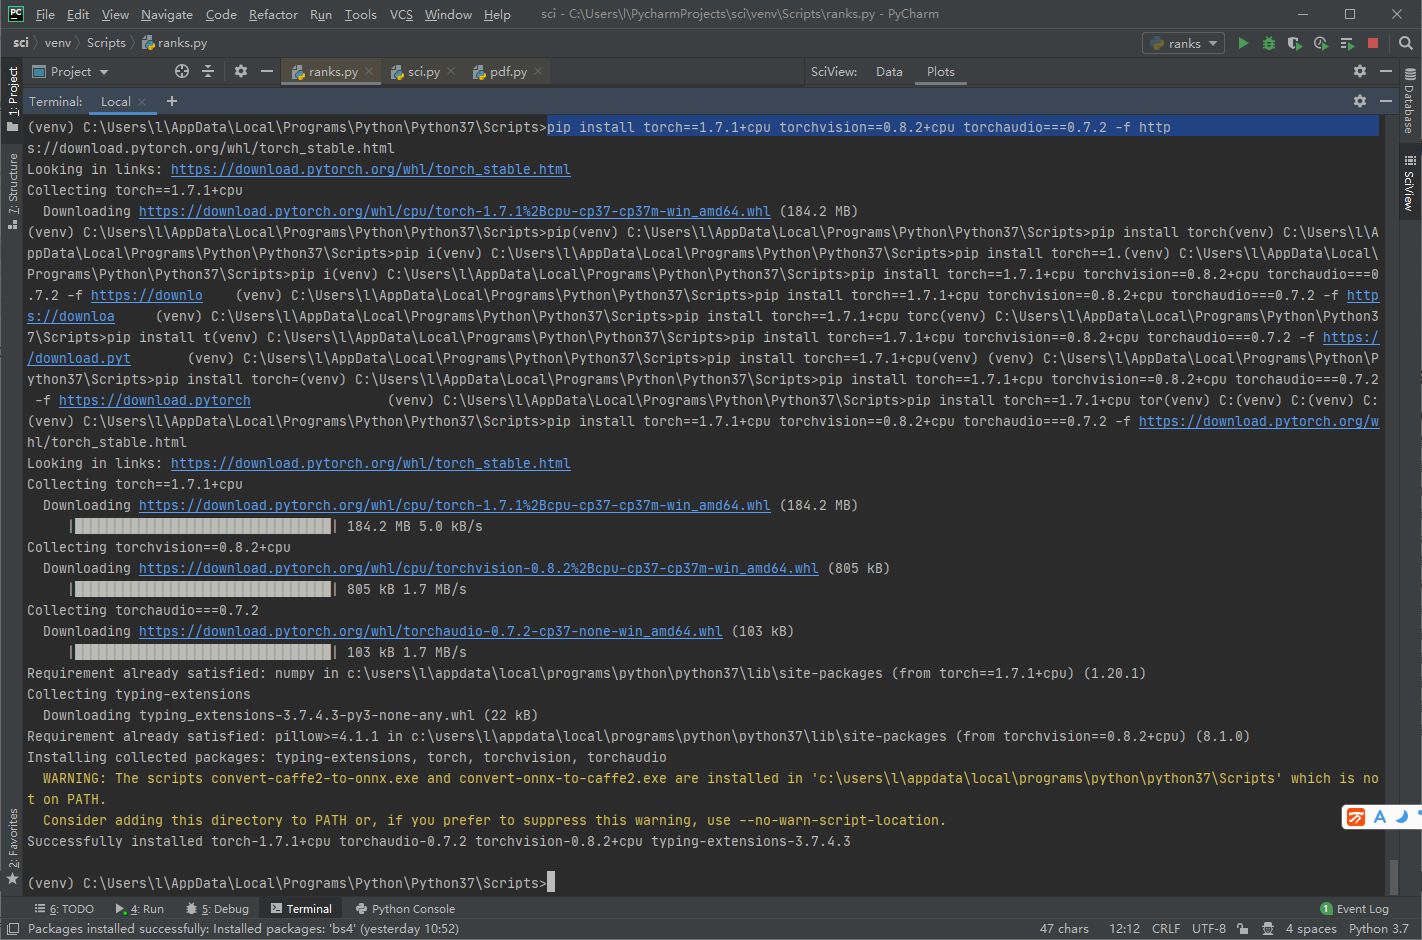The height and width of the screenshot is (940, 1422).
Task: Click first torch_stable.html link after Looking in links
Action: pyautogui.click(x=370, y=169)
